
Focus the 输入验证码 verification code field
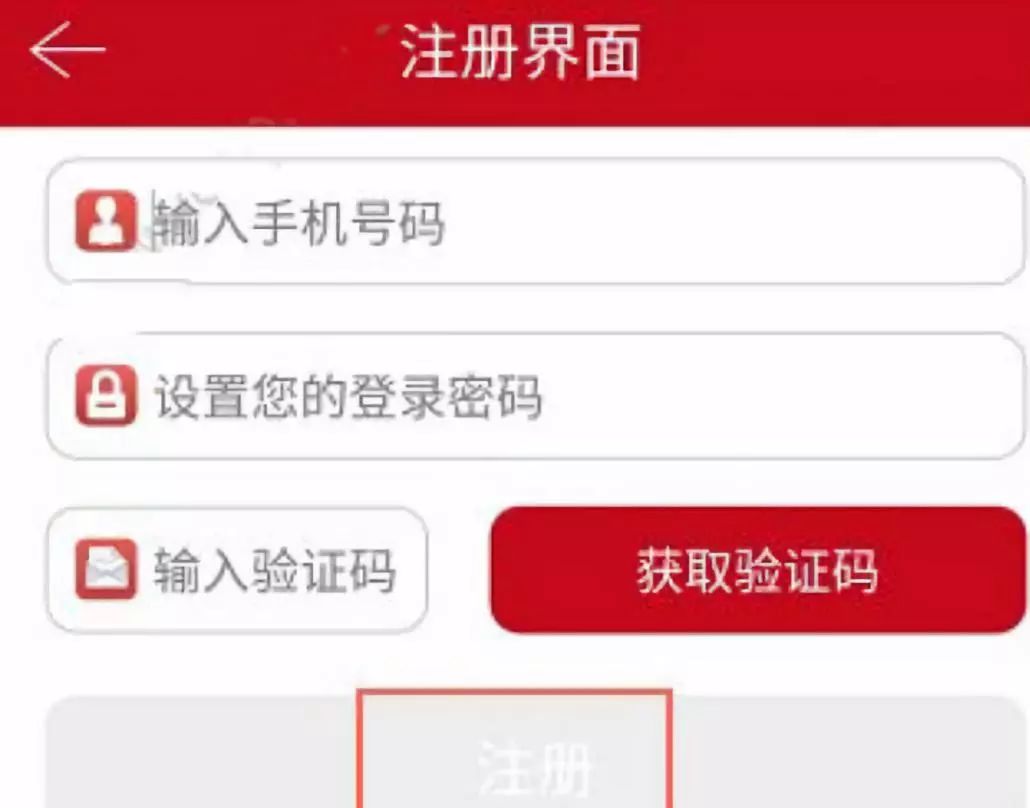pos(237,570)
